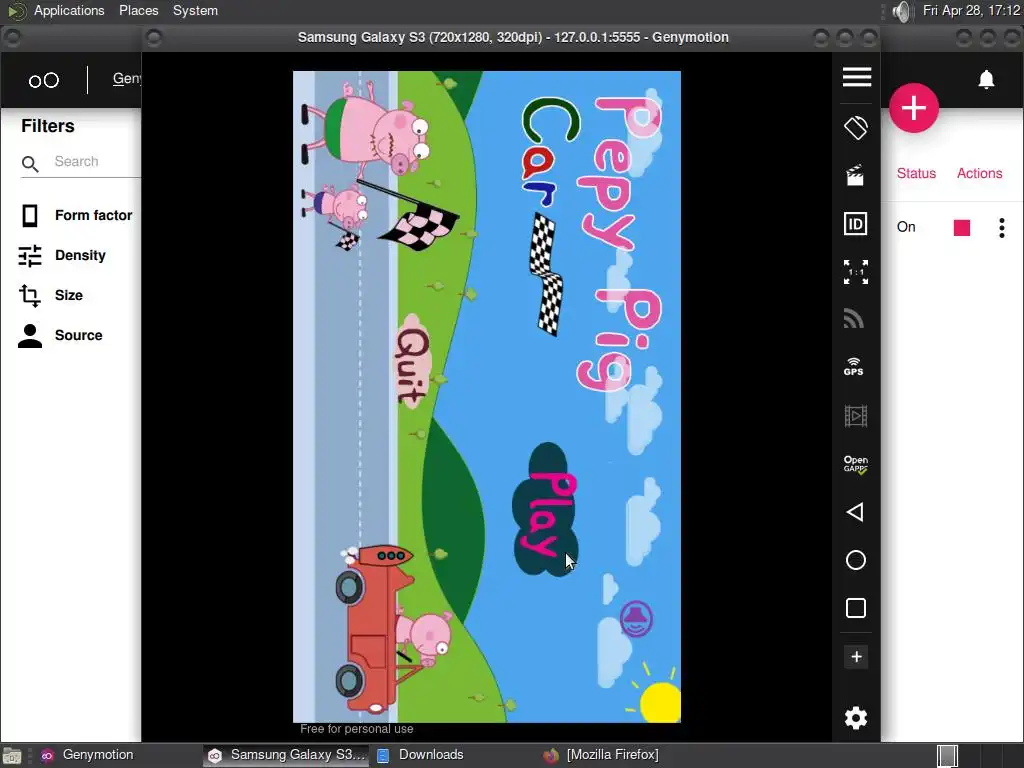Open the screen capture clapperboard tool
This screenshot has width=1024, height=768.
(x=856, y=175)
